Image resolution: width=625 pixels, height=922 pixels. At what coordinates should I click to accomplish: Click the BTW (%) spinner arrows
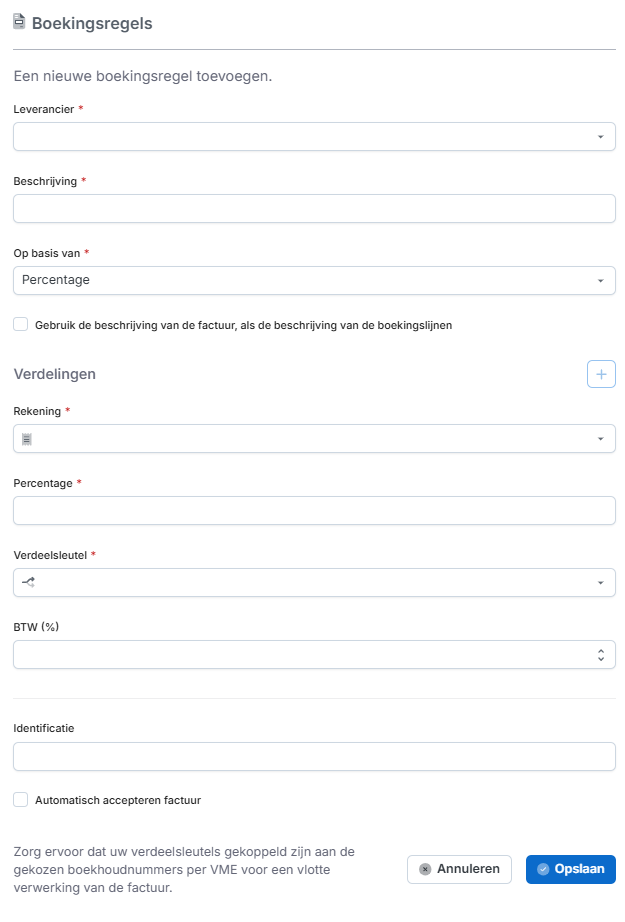600,655
